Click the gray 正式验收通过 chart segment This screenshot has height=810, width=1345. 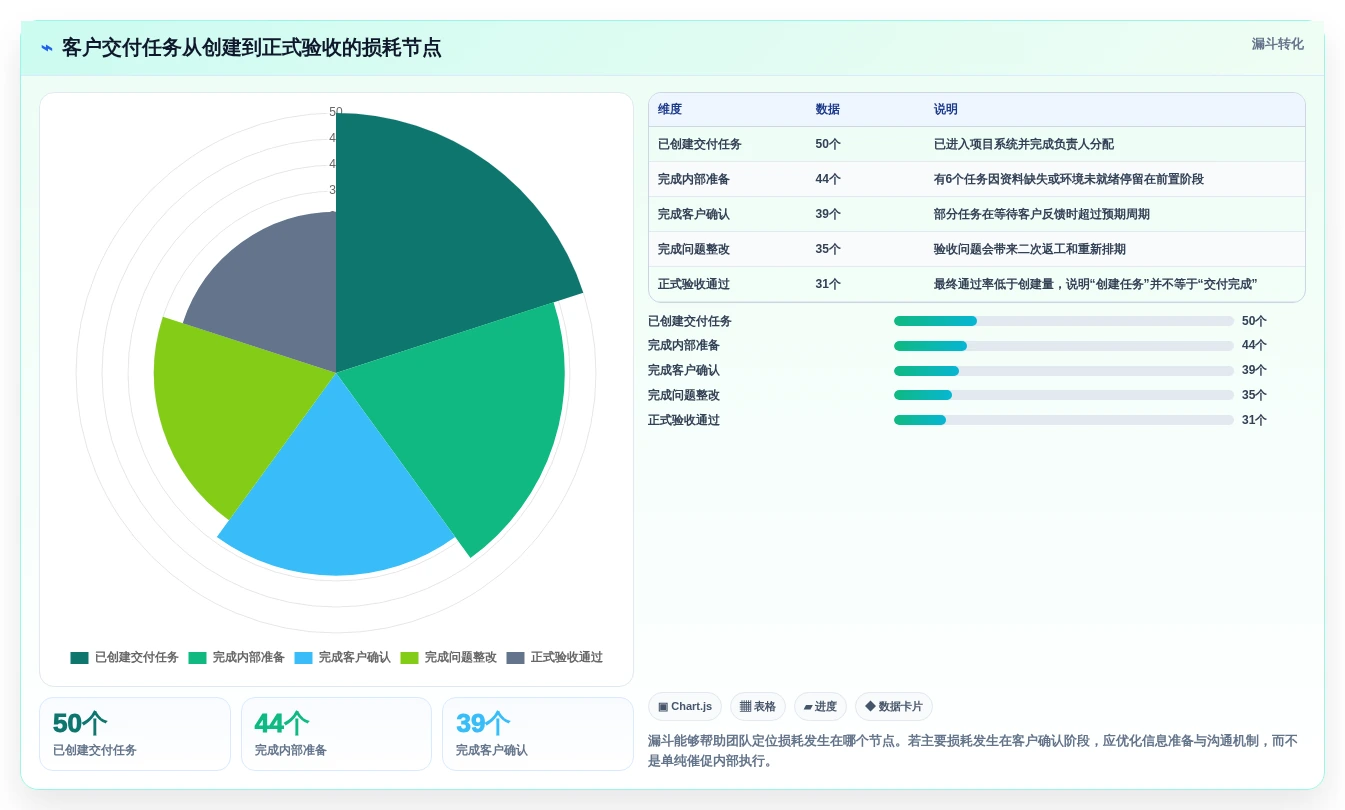275,290
